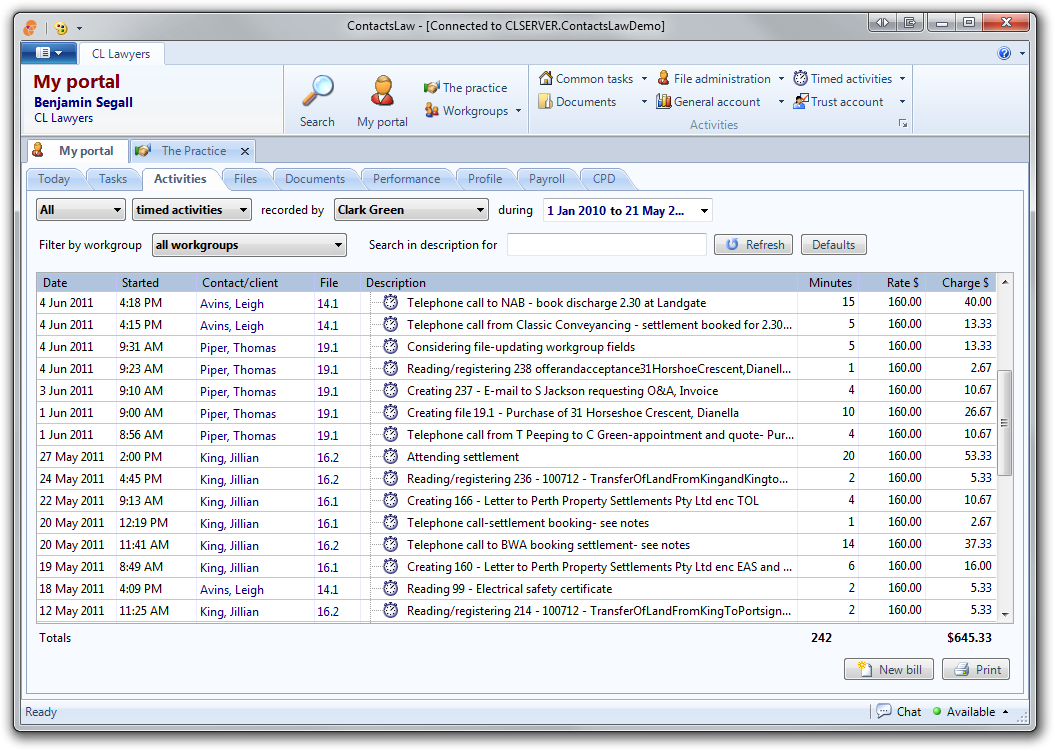Open Activities group dialog launcher icon
Screen dimensions: 1055x751
coord(903,124)
